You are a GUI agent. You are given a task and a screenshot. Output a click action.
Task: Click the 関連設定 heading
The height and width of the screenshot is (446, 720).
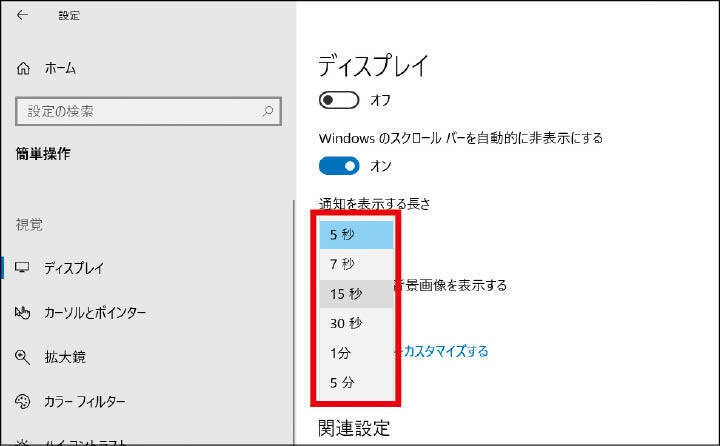point(354,428)
